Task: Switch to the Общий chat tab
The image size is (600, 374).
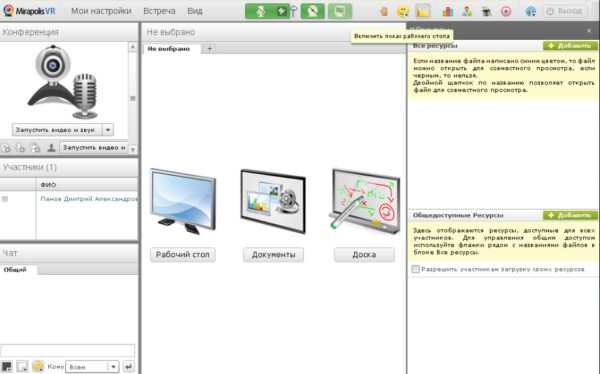Action: pos(15,269)
